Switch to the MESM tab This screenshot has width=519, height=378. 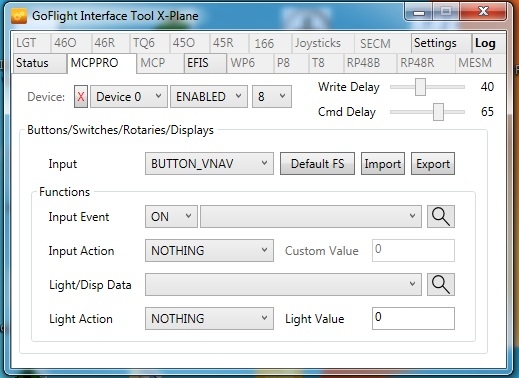point(480,63)
